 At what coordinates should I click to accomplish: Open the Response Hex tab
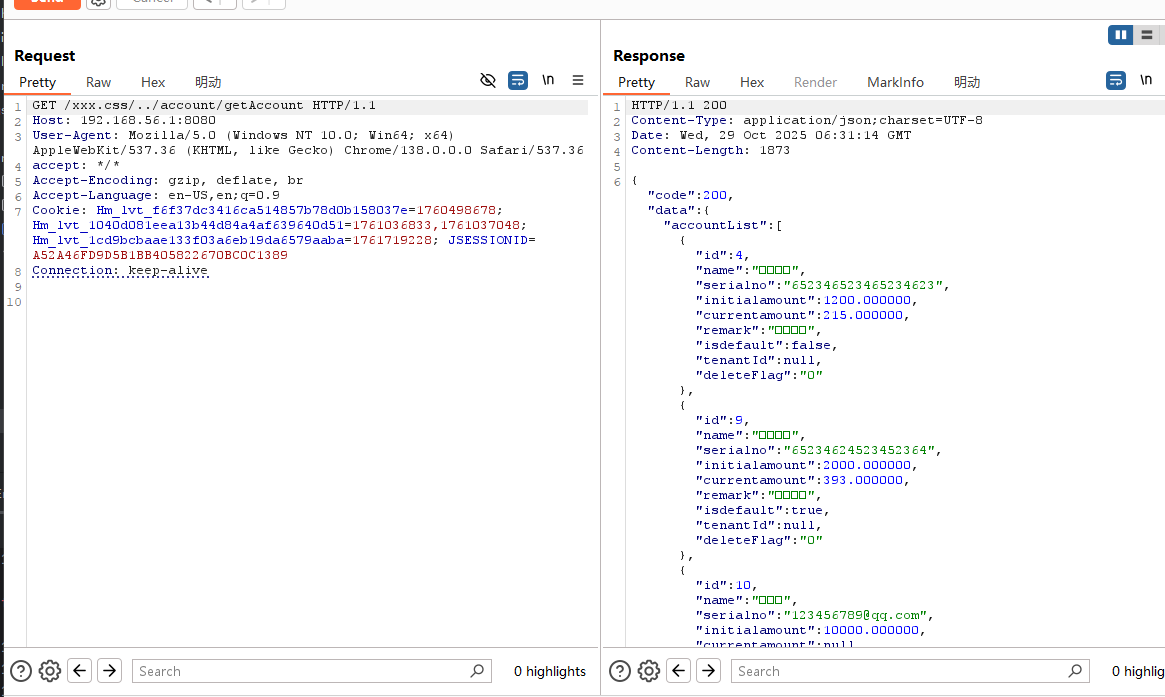point(752,82)
